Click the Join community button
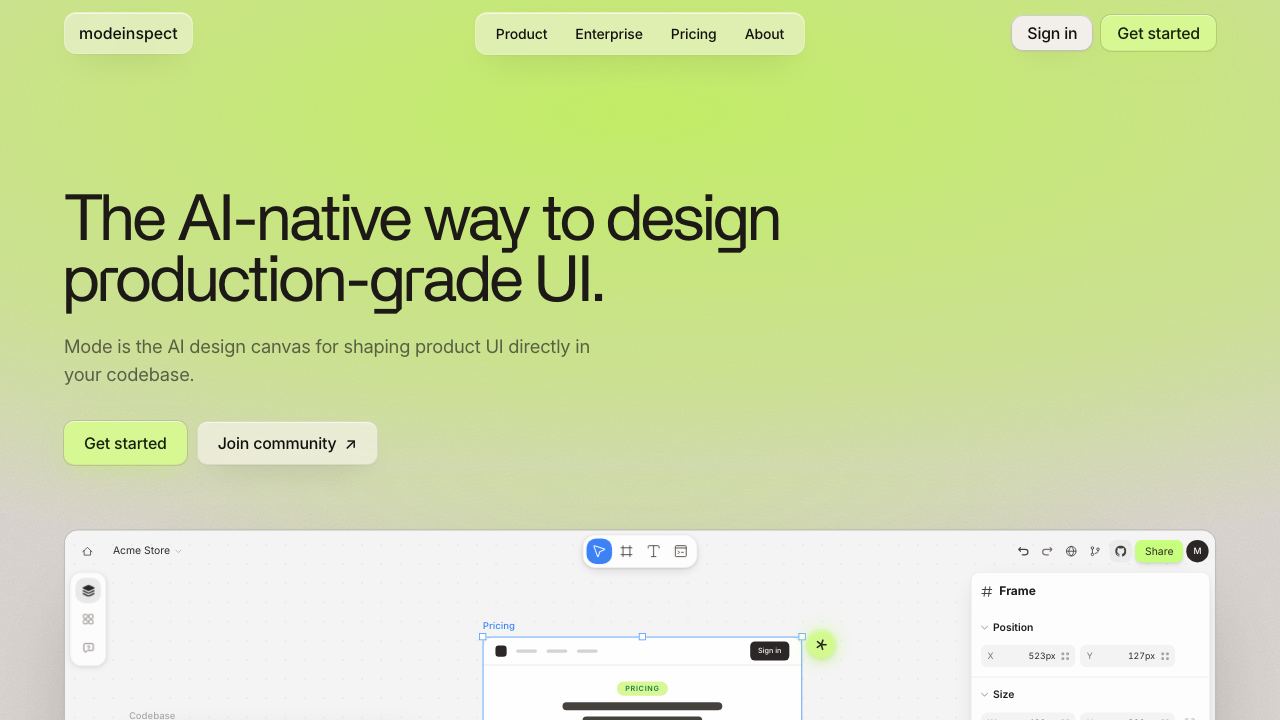The width and height of the screenshot is (1280, 720). (x=287, y=443)
